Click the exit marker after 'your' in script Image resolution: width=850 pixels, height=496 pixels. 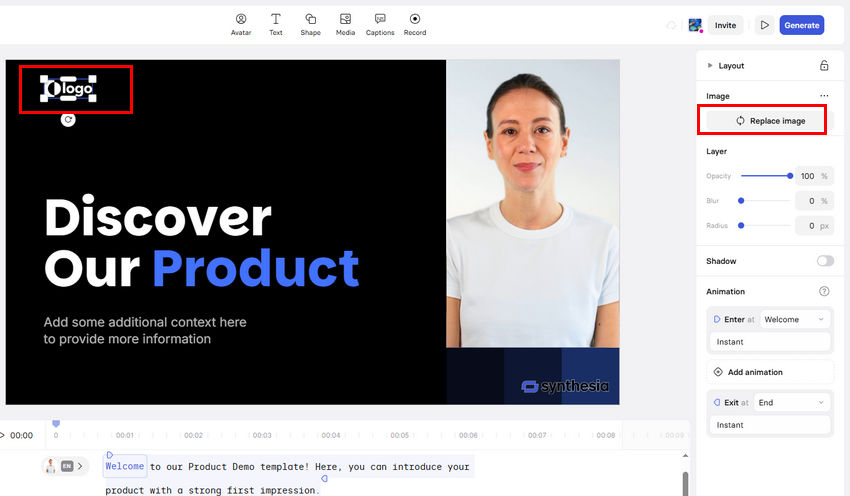click(x=324, y=479)
